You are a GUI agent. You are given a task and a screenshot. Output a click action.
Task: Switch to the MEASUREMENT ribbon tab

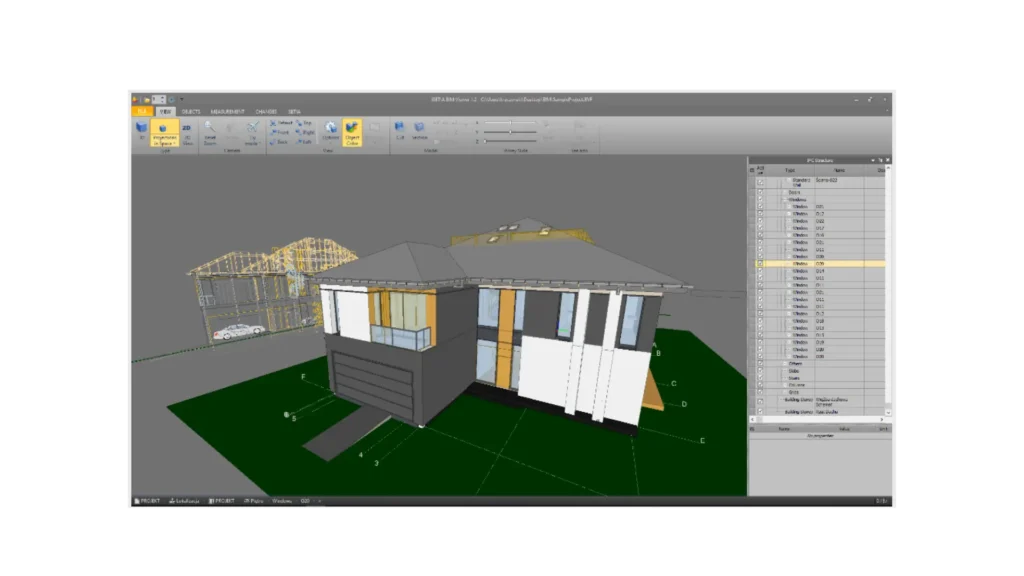[228, 111]
